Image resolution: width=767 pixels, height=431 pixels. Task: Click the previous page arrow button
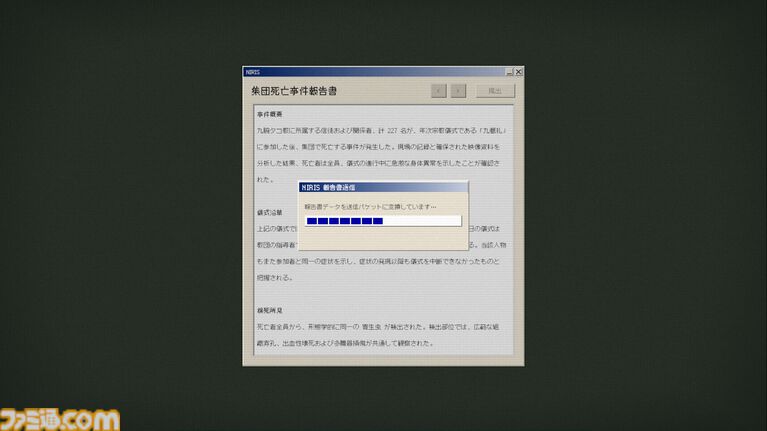439,91
